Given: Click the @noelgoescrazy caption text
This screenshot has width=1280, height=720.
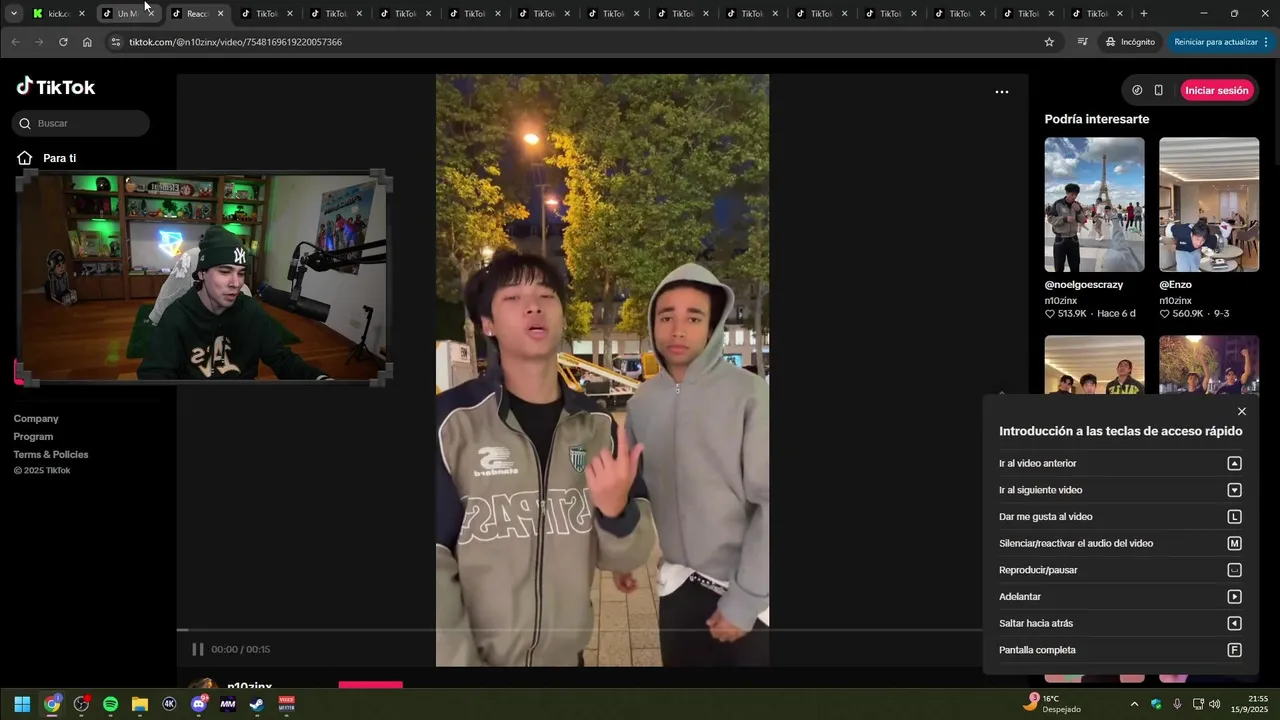Looking at the screenshot, I should (1084, 285).
